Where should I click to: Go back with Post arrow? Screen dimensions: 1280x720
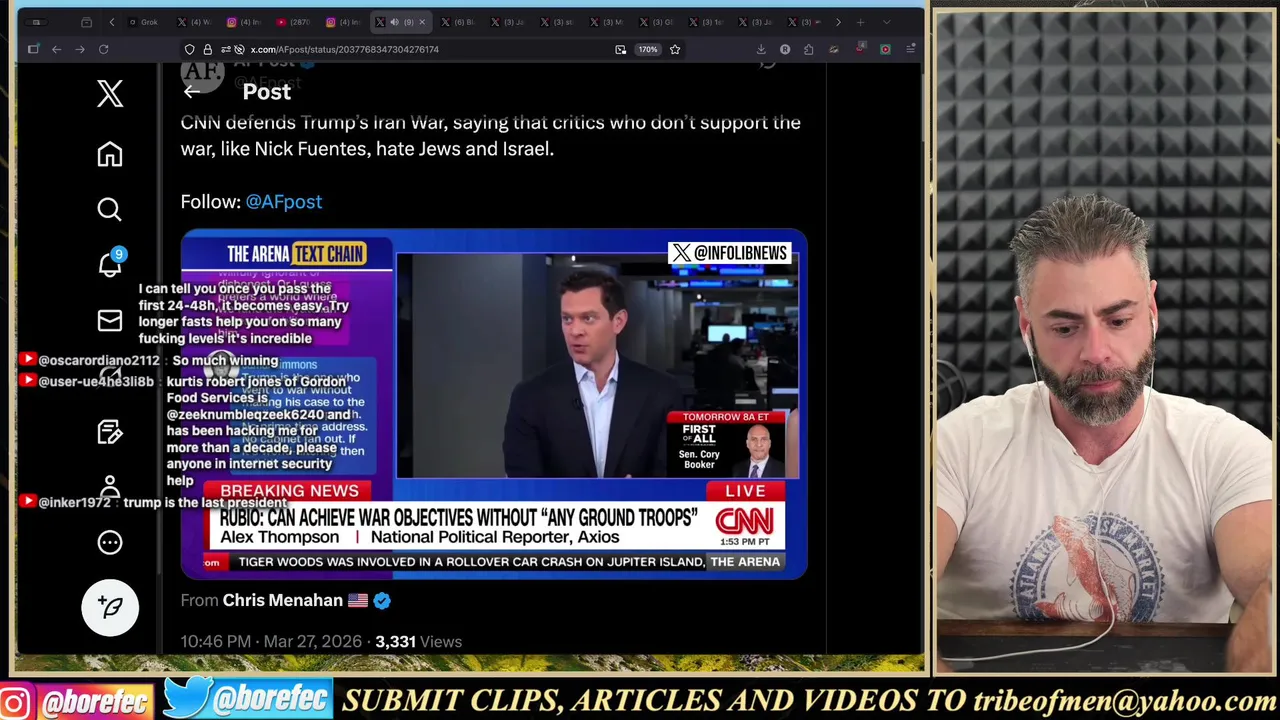(192, 92)
